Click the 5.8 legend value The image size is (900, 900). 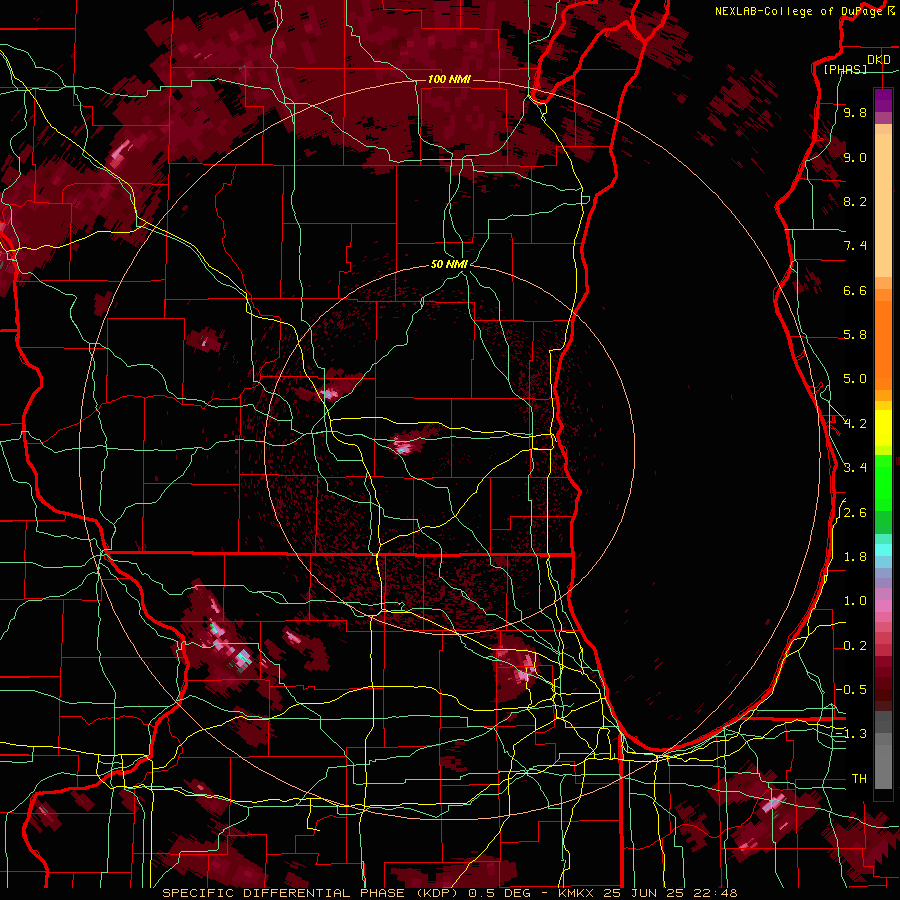pos(855,335)
